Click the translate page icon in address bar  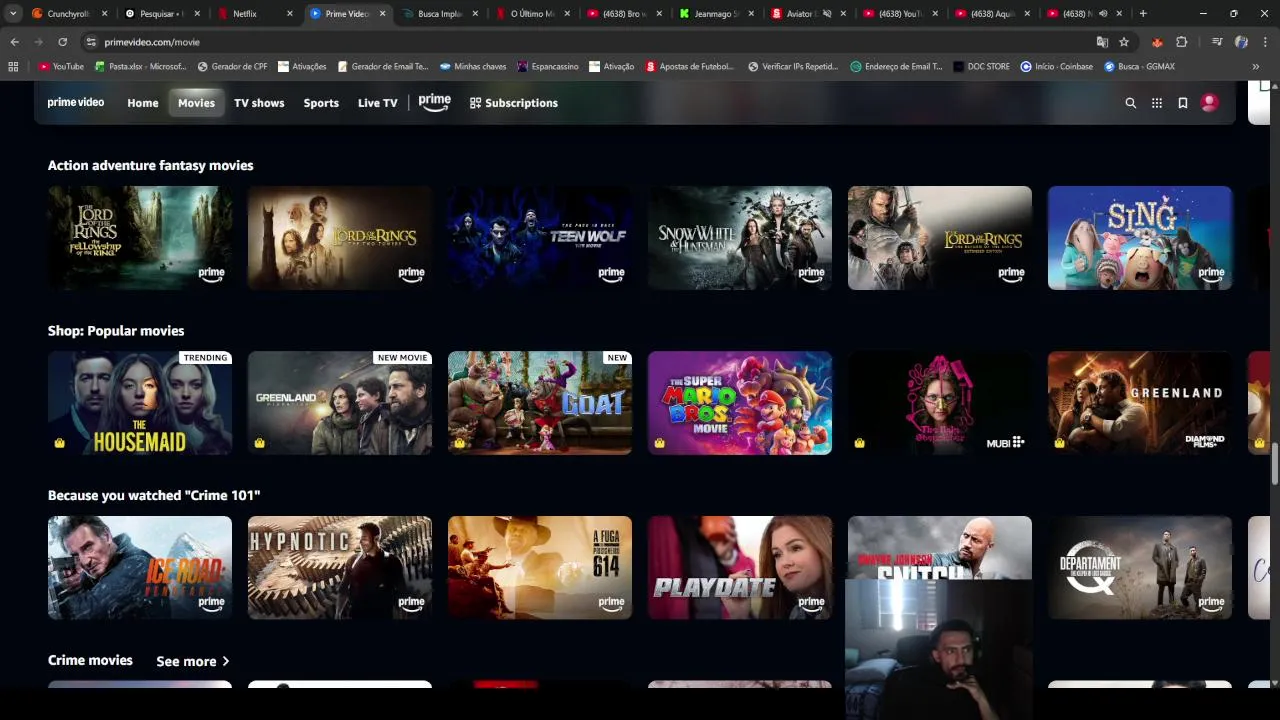tap(1102, 42)
